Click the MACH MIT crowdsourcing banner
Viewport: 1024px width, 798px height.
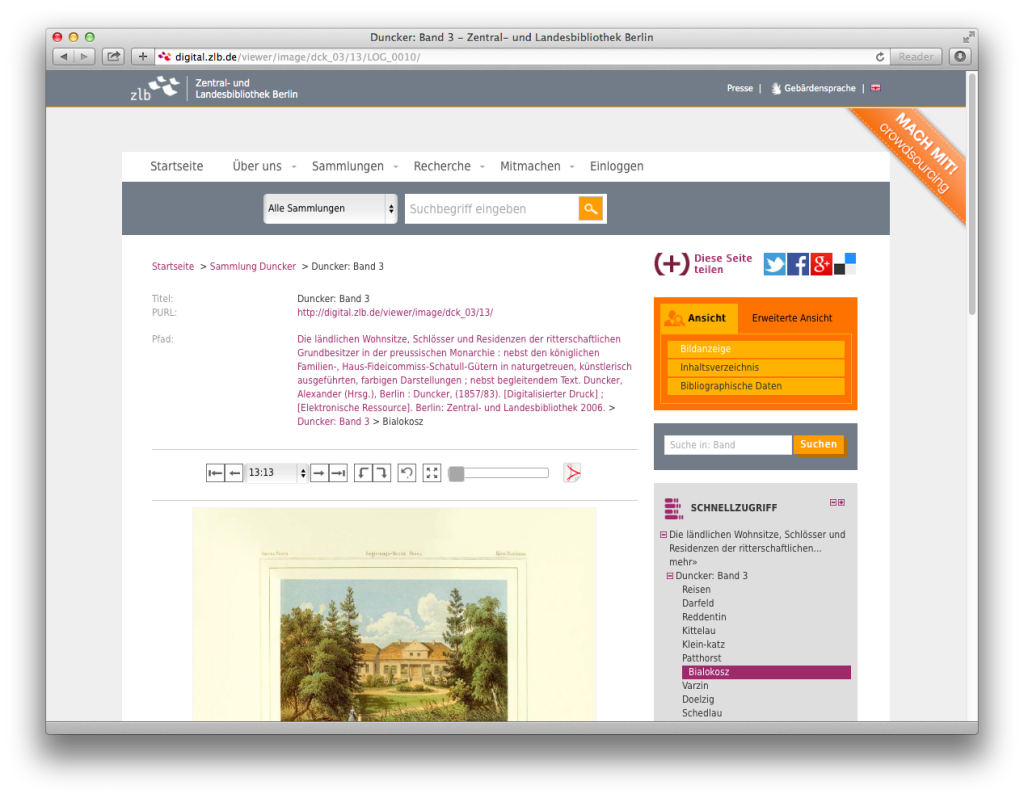coord(917,157)
